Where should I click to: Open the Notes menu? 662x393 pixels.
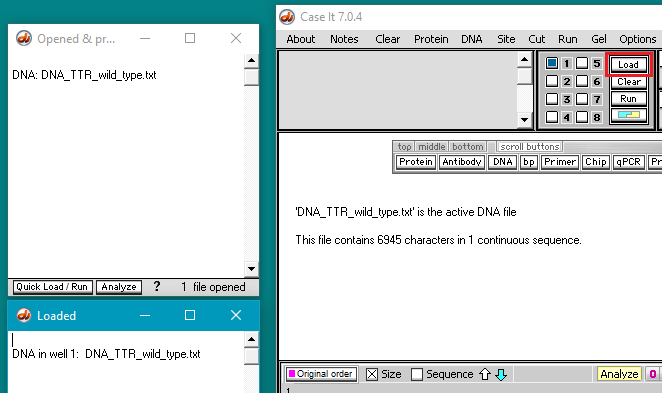tap(344, 39)
